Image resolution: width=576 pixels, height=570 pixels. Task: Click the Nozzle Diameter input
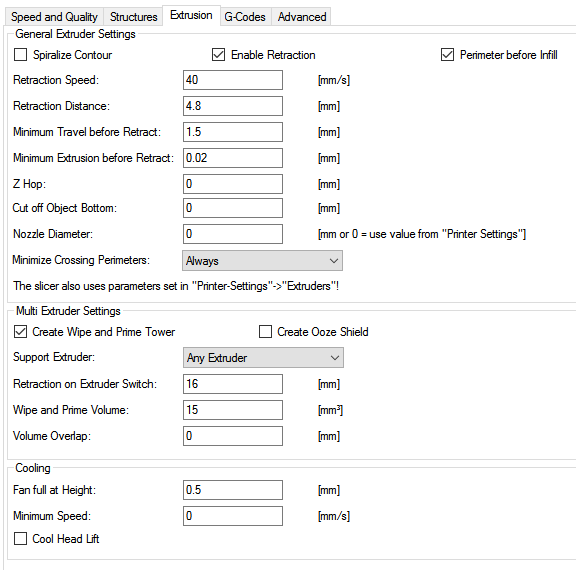[x=233, y=234]
